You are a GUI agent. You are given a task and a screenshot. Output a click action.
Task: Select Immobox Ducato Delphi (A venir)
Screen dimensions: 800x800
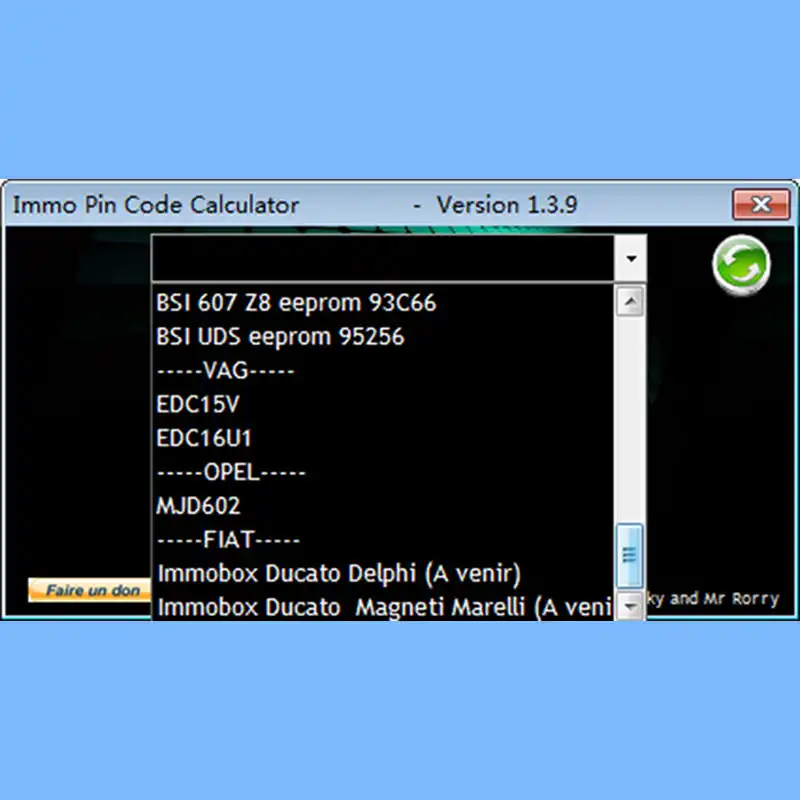pyautogui.click(x=383, y=573)
